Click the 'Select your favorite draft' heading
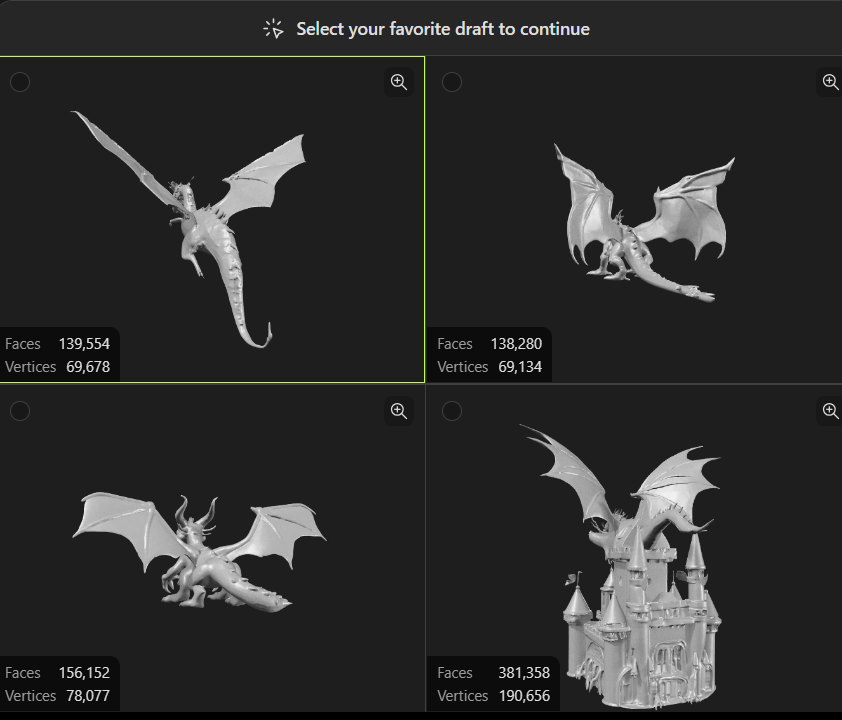Screen dimensions: 842x720 coord(443,29)
